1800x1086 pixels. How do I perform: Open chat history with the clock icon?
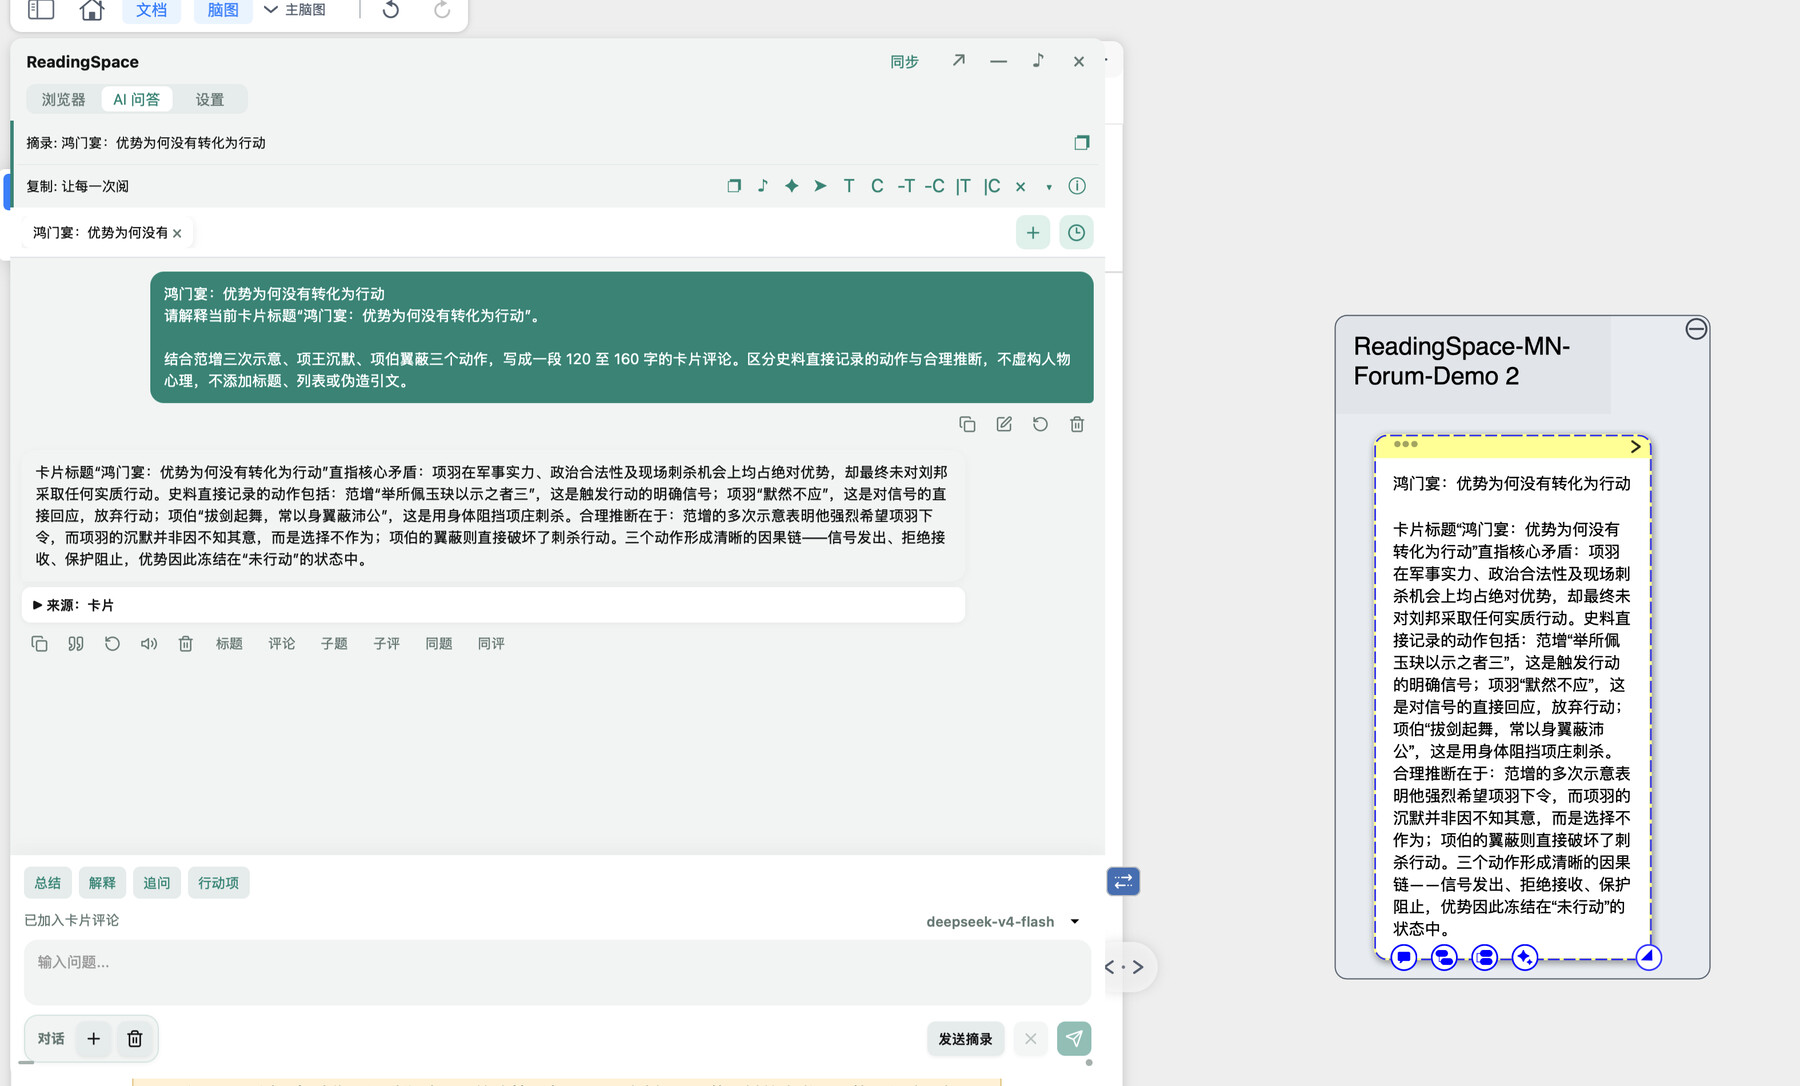1076,233
